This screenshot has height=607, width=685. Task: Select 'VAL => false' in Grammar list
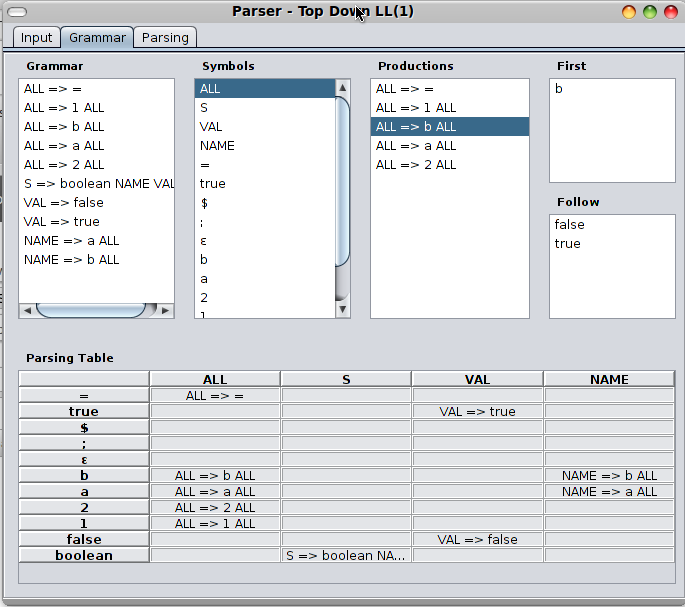(x=96, y=203)
